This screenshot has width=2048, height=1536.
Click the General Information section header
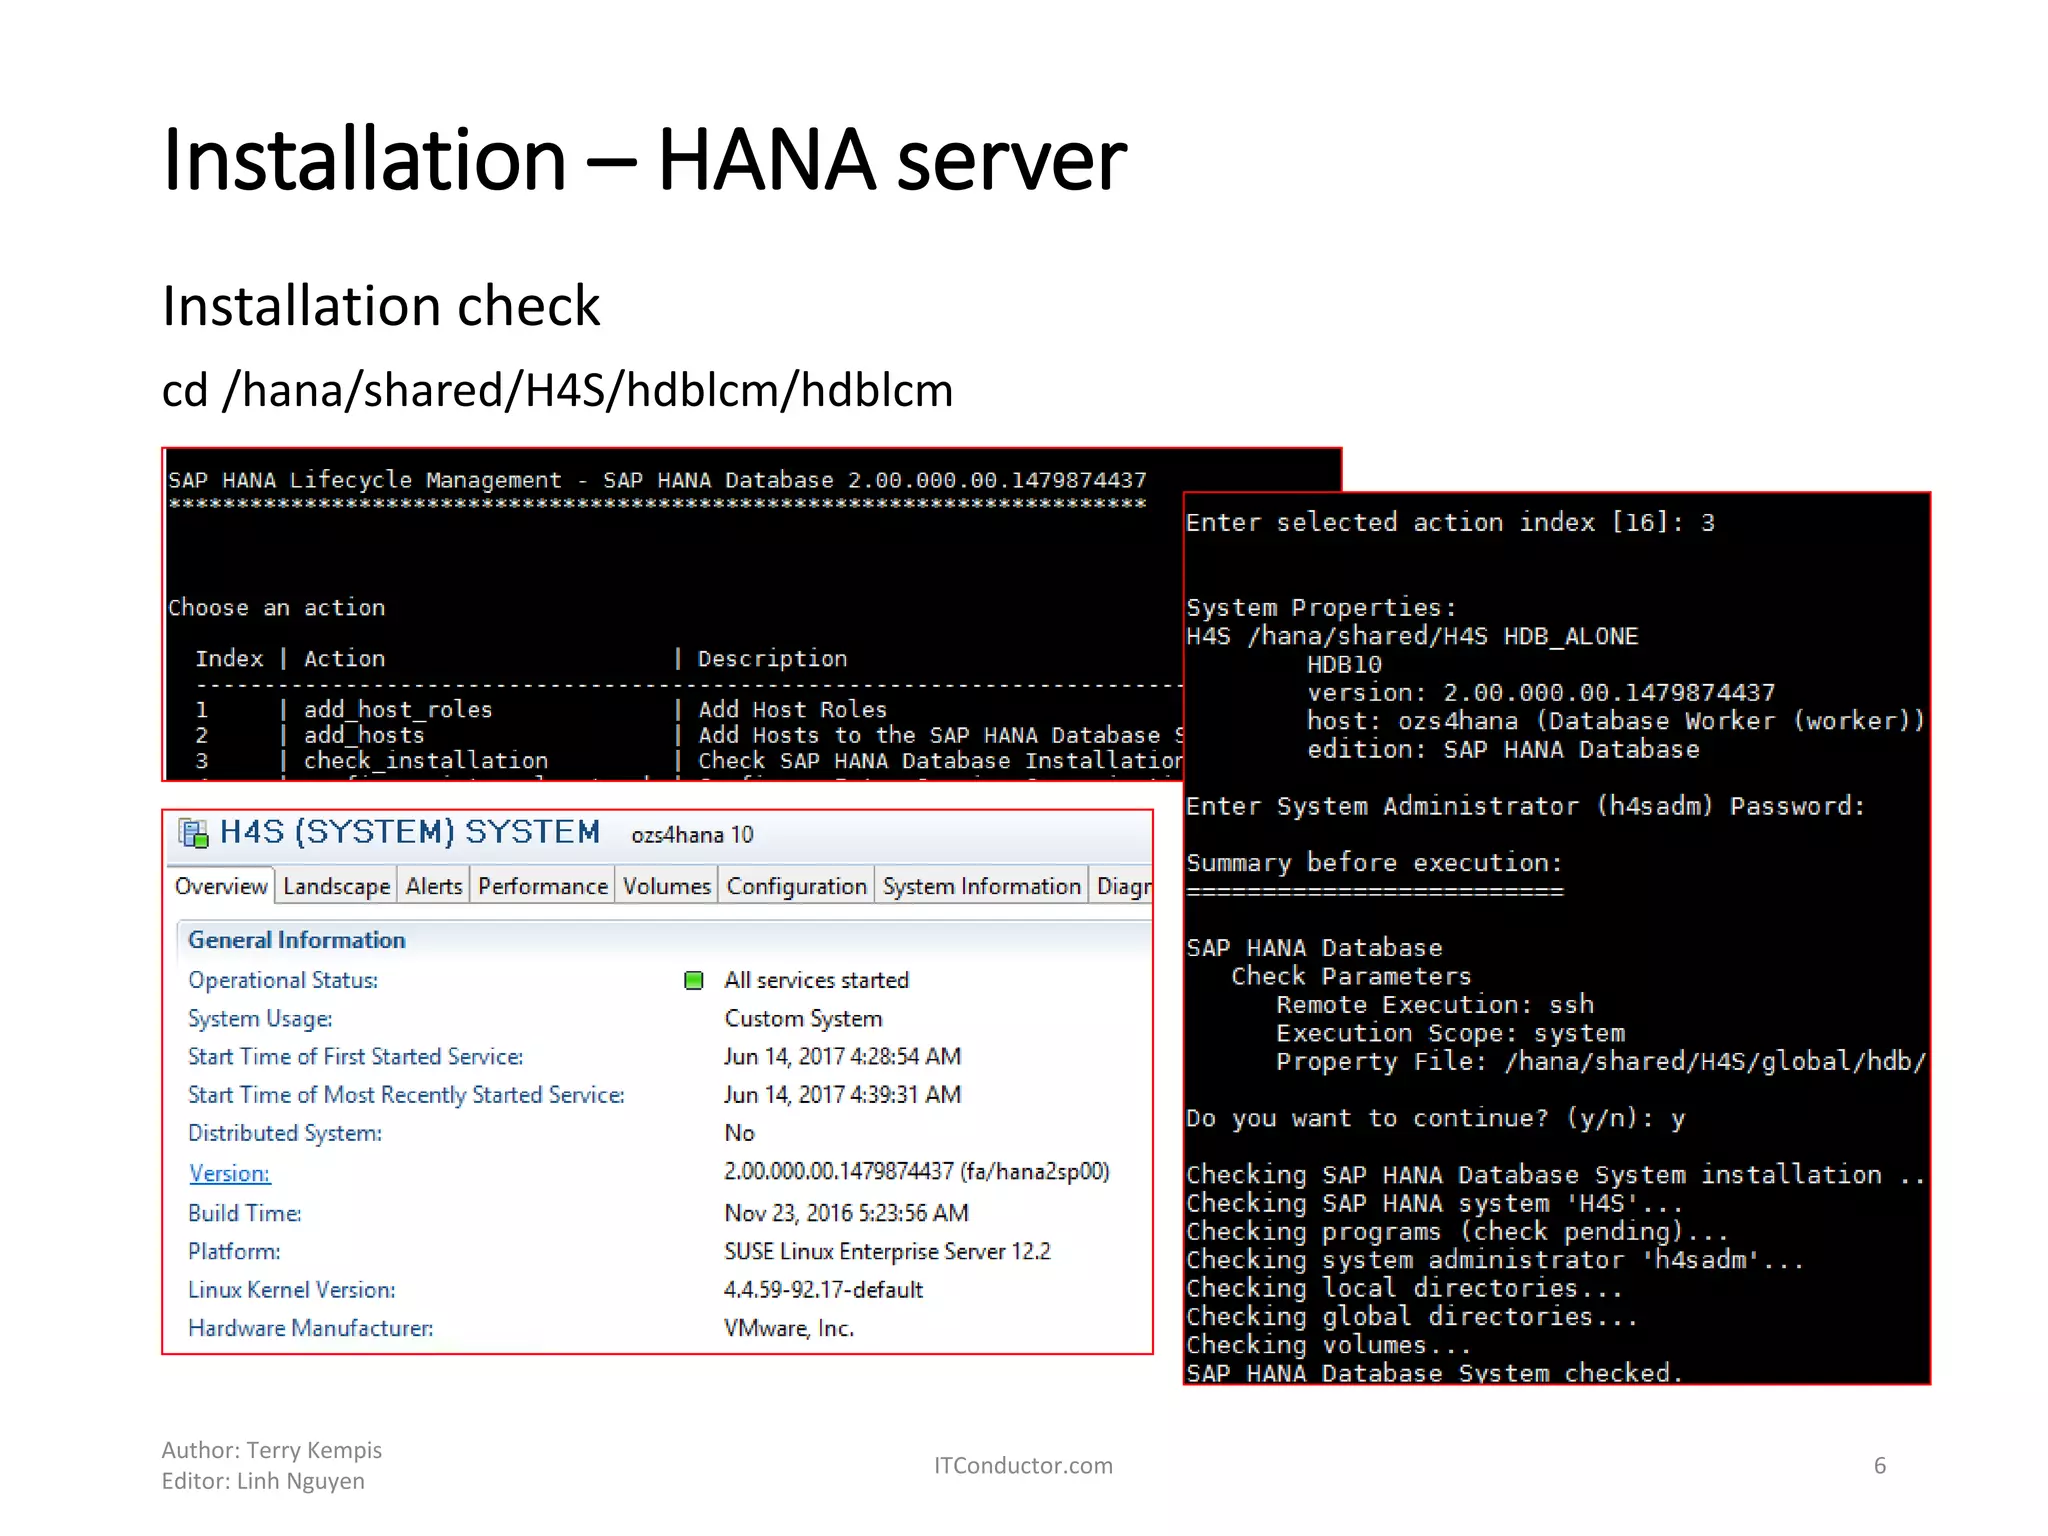296,940
